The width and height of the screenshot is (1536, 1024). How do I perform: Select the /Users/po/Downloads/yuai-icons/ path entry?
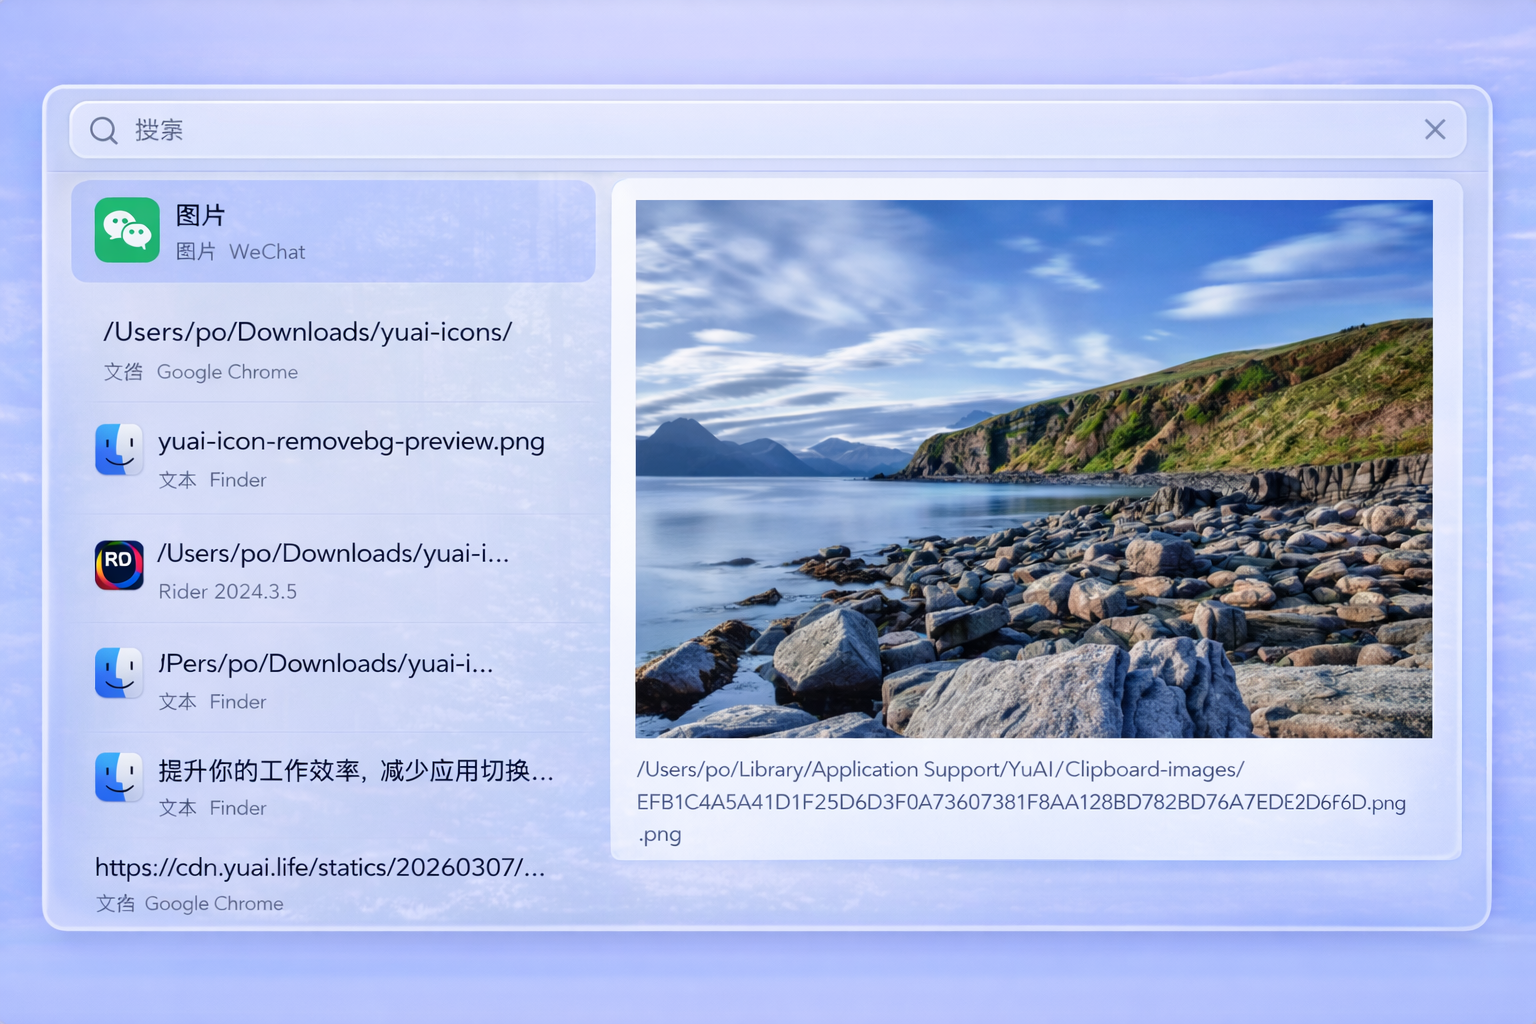point(308,332)
